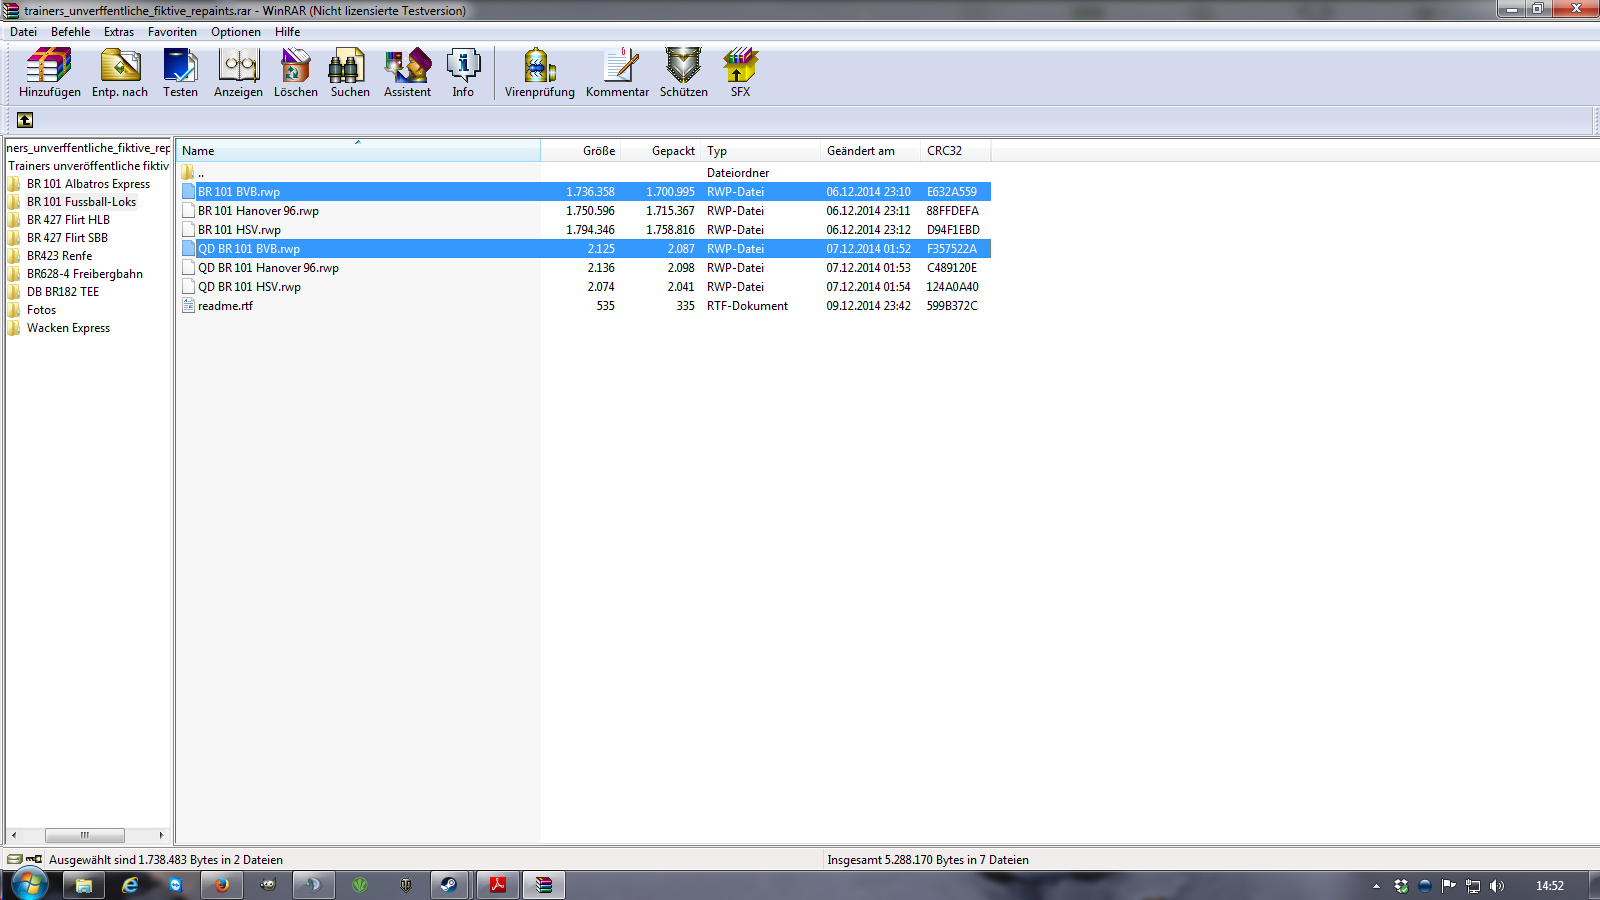
Task: Sort files by Geändert am column
Action: pos(871,151)
